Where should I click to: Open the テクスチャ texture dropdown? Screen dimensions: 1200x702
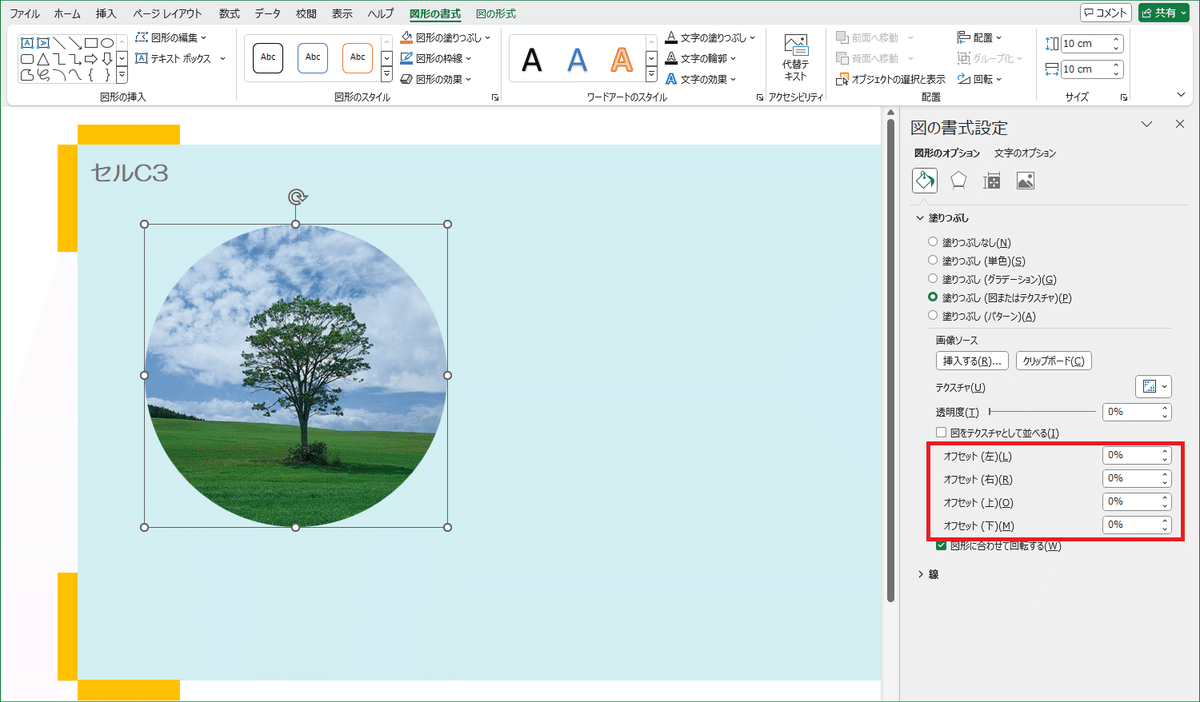click(x=1153, y=387)
